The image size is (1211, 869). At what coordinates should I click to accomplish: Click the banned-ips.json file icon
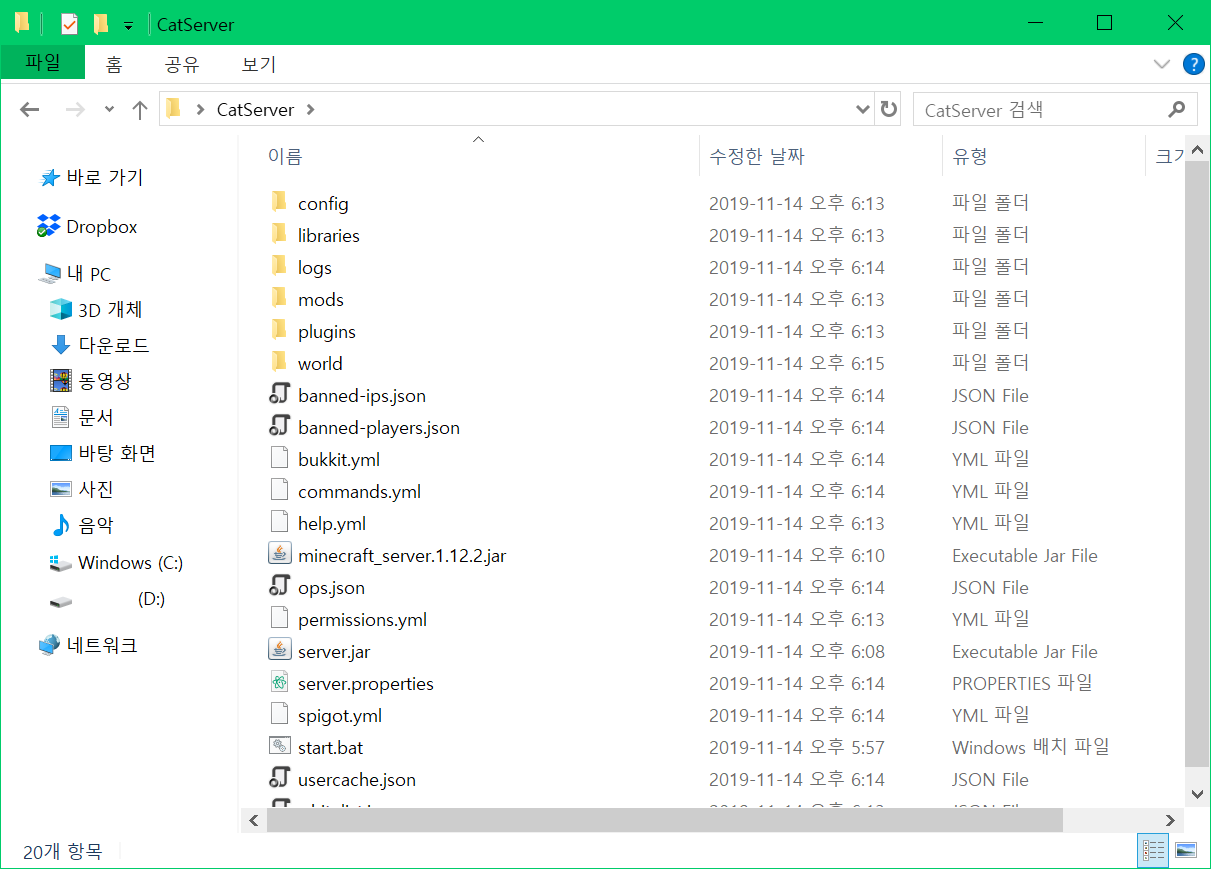click(279, 395)
